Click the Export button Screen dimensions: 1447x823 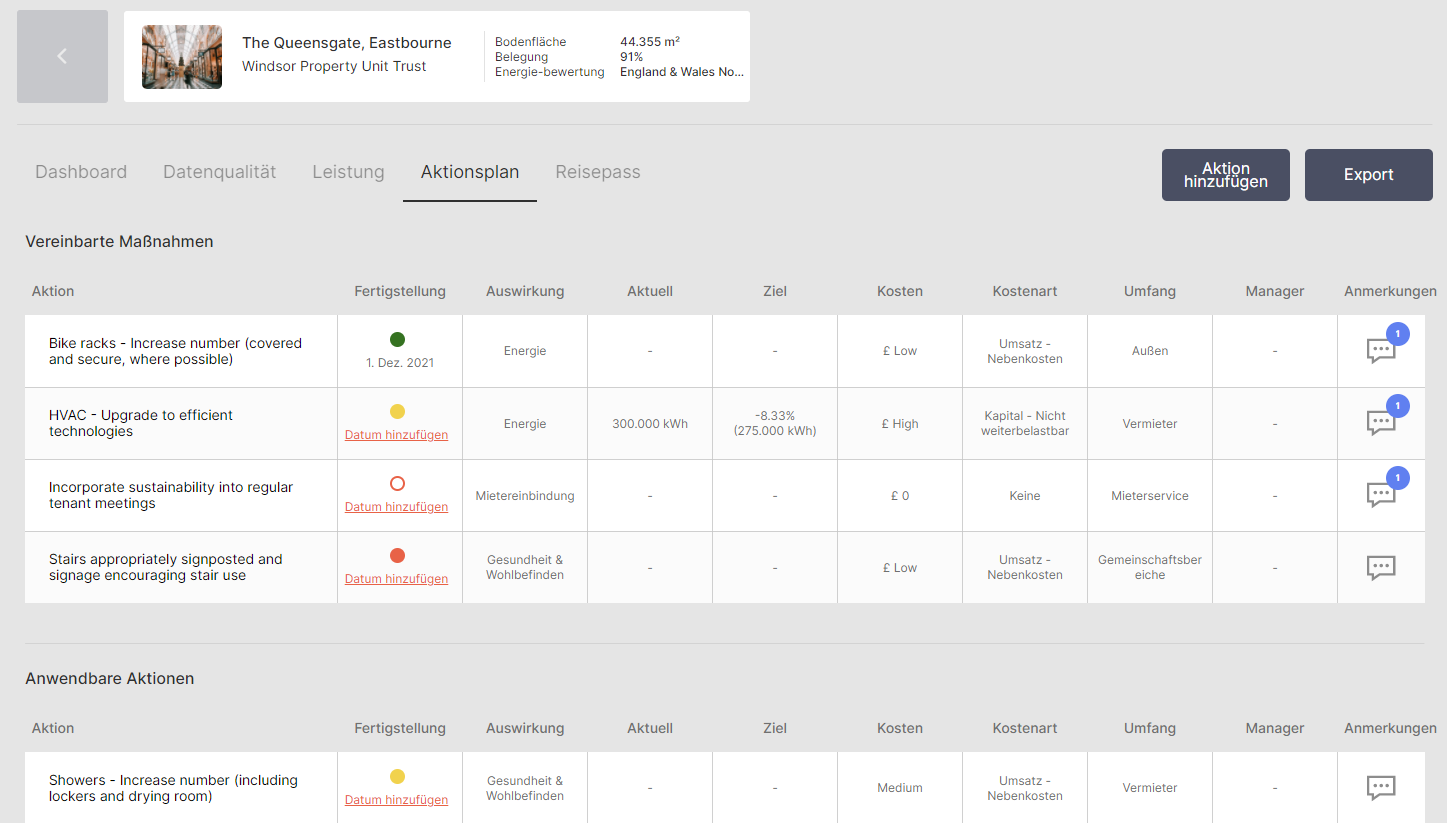pos(1368,174)
